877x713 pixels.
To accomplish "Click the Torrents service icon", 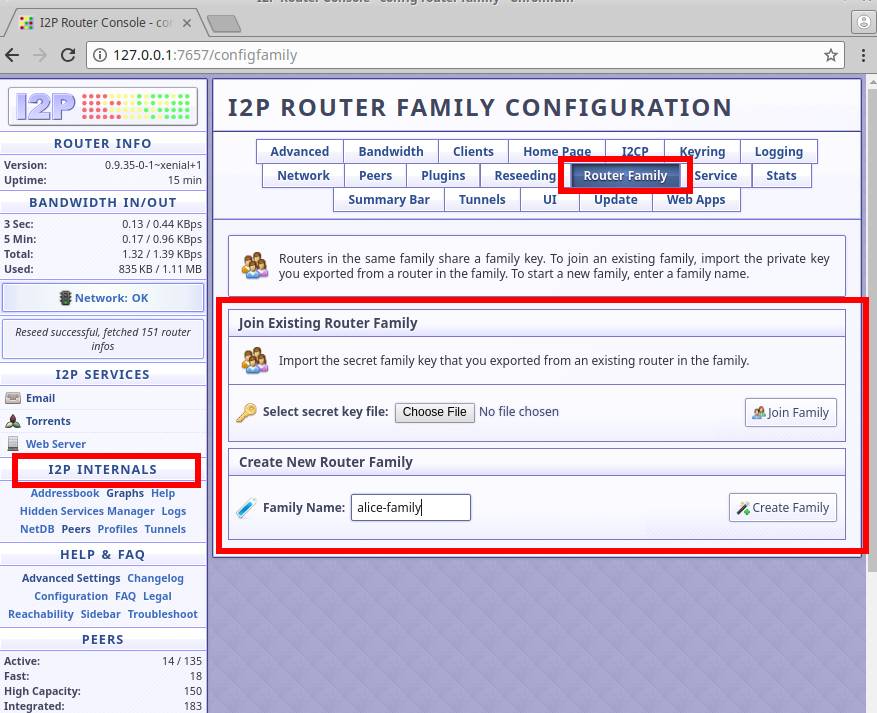I will [13, 421].
